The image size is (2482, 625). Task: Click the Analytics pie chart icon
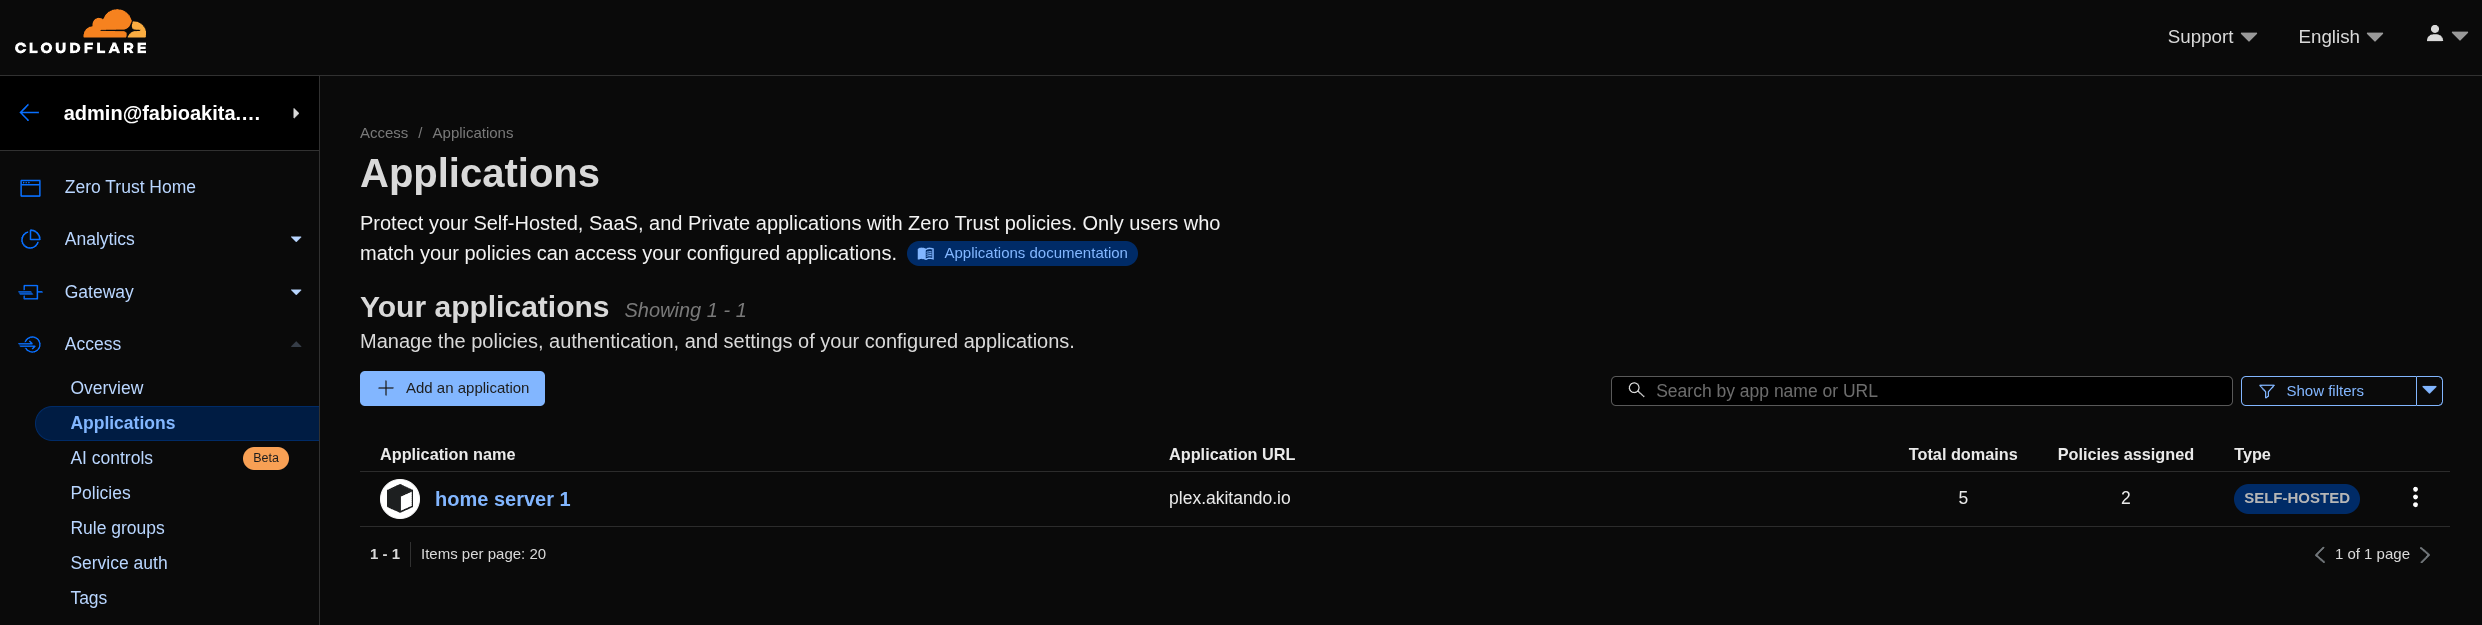(x=31, y=239)
